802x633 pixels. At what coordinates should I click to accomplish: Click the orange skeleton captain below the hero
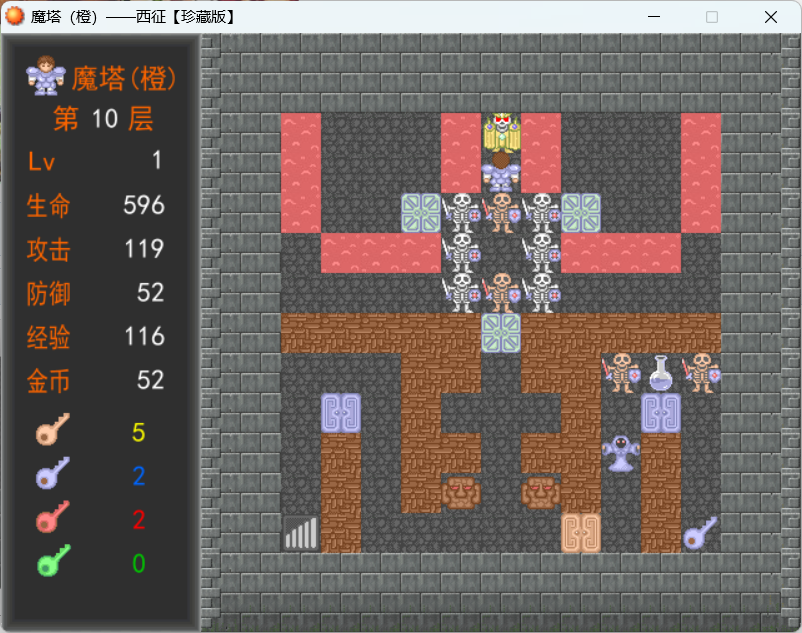pyautogui.click(x=501, y=213)
